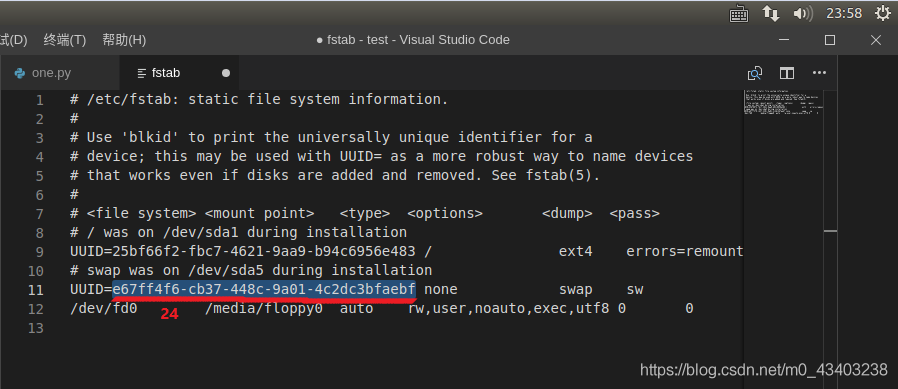Click the Python icon on one.py tab
The height and width of the screenshot is (389, 898).
click(x=20, y=73)
